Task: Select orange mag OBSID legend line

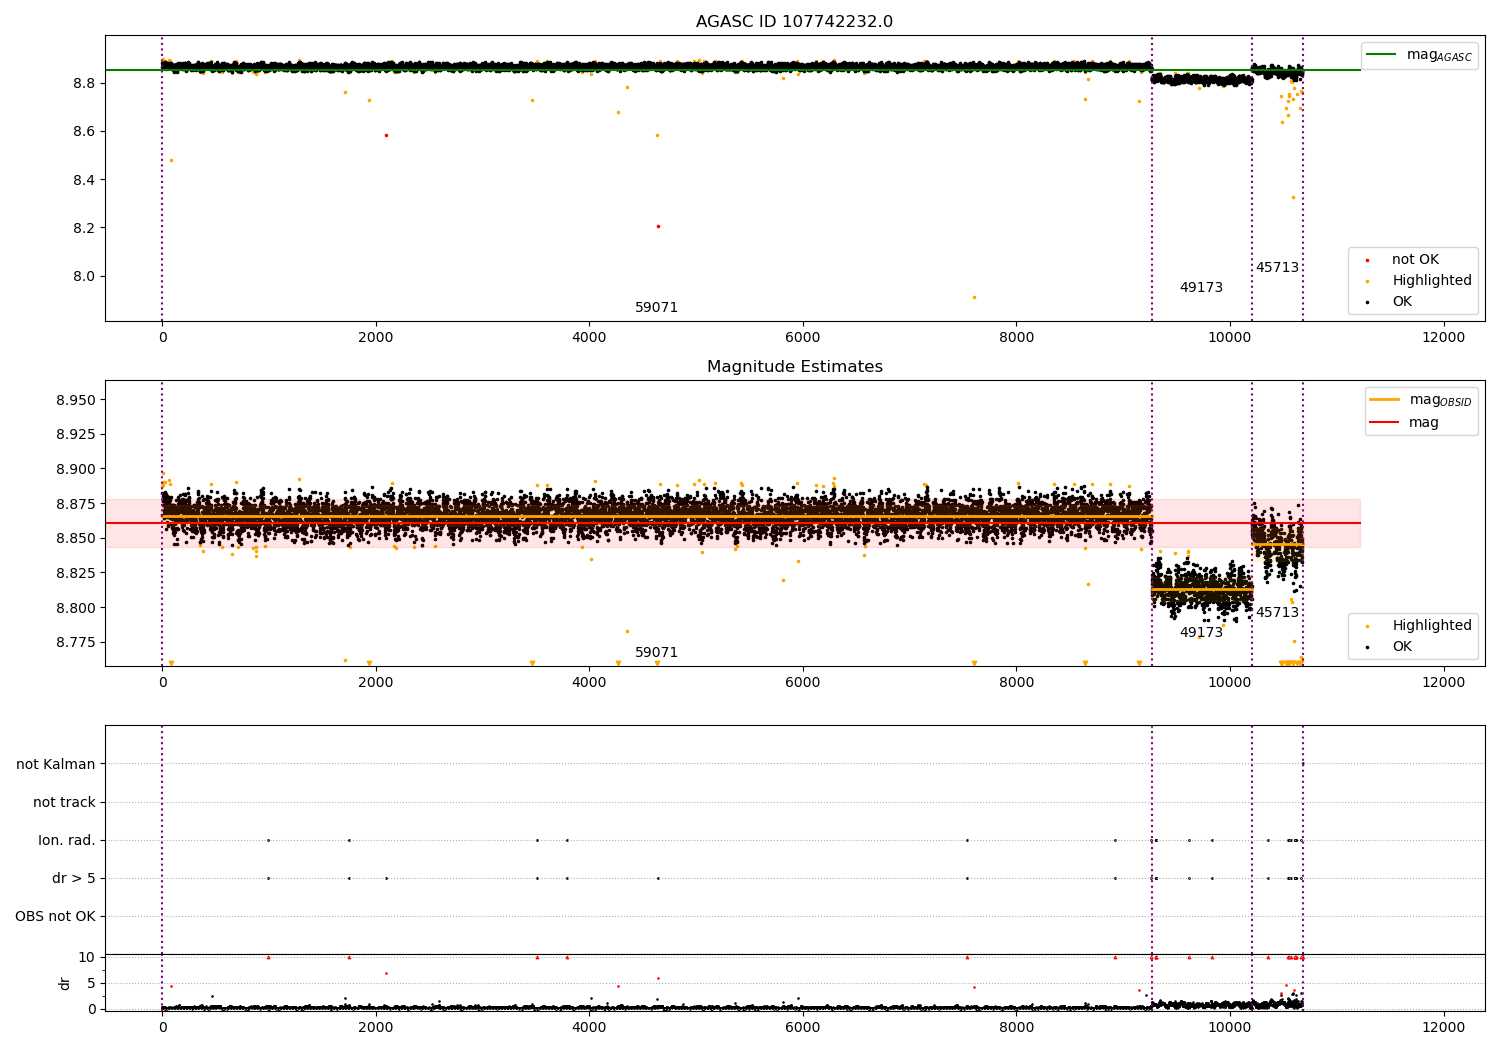Action: tap(1384, 400)
